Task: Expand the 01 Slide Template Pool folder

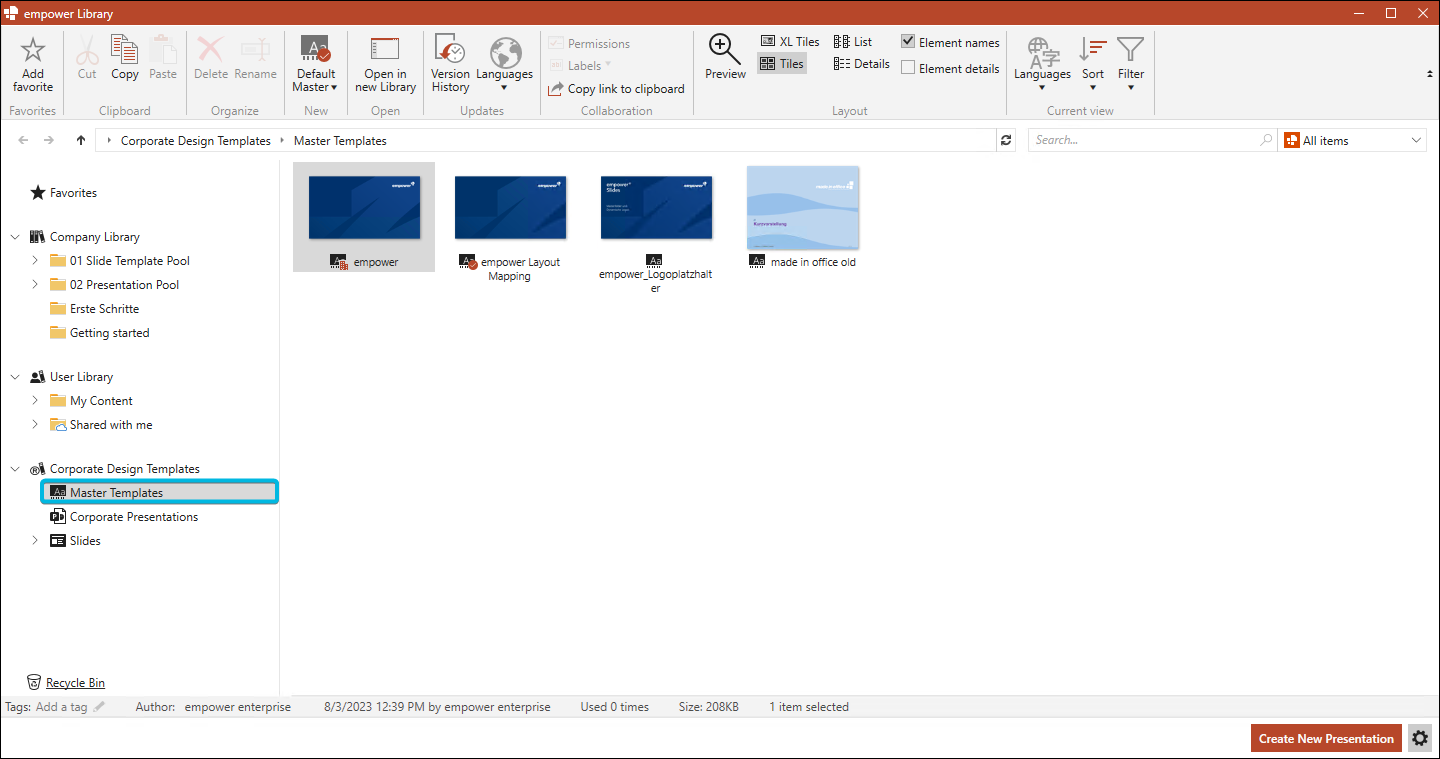Action: pos(35,261)
